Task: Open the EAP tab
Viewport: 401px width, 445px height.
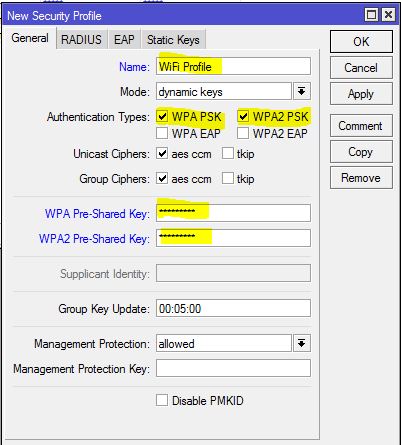Action: point(124,40)
